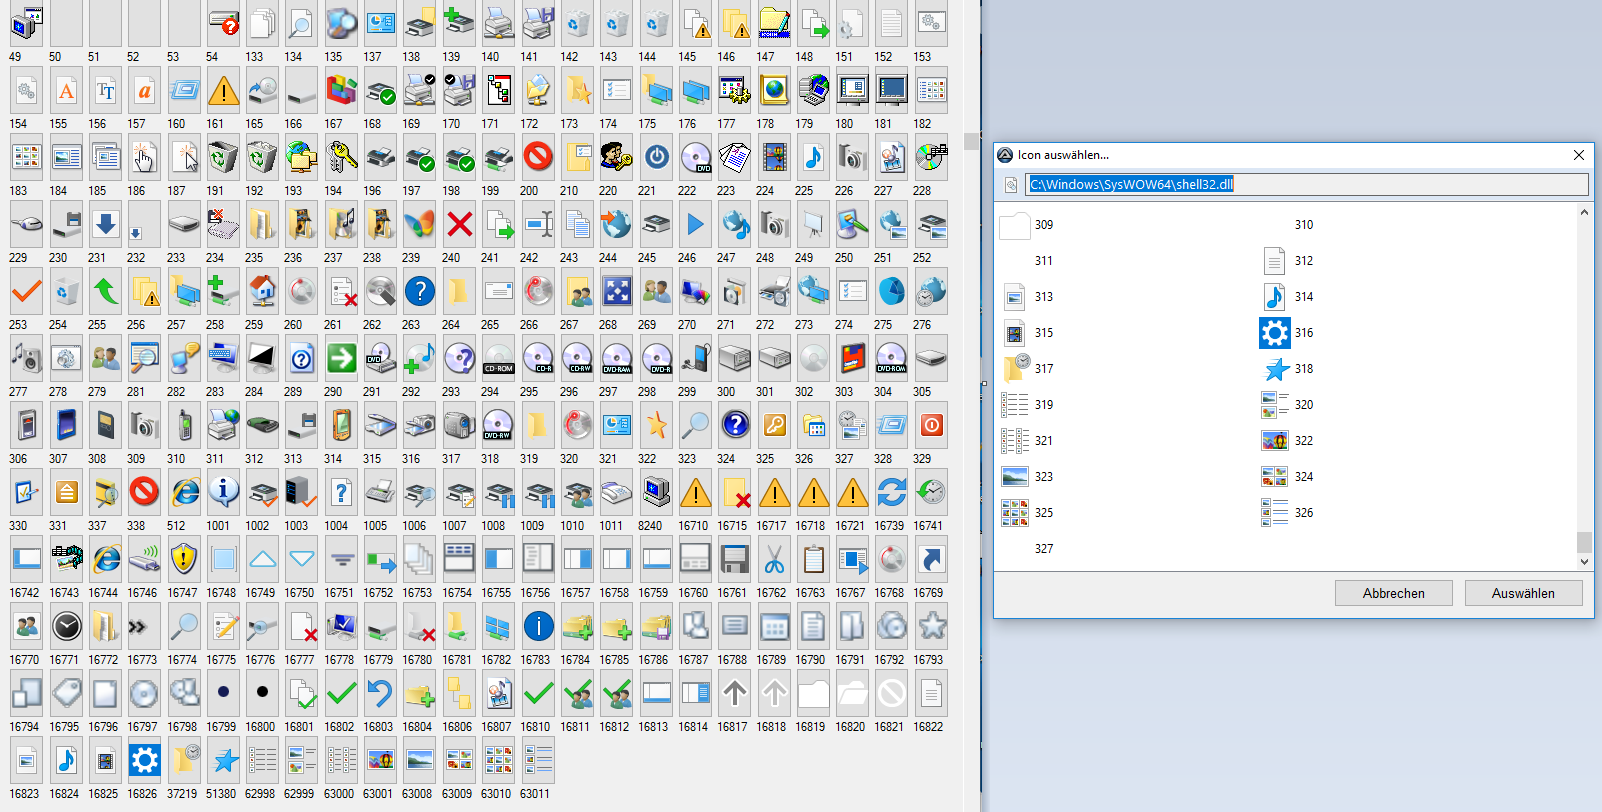
Task: Click the floppy disk save icon 16761
Action: point(734,559)
